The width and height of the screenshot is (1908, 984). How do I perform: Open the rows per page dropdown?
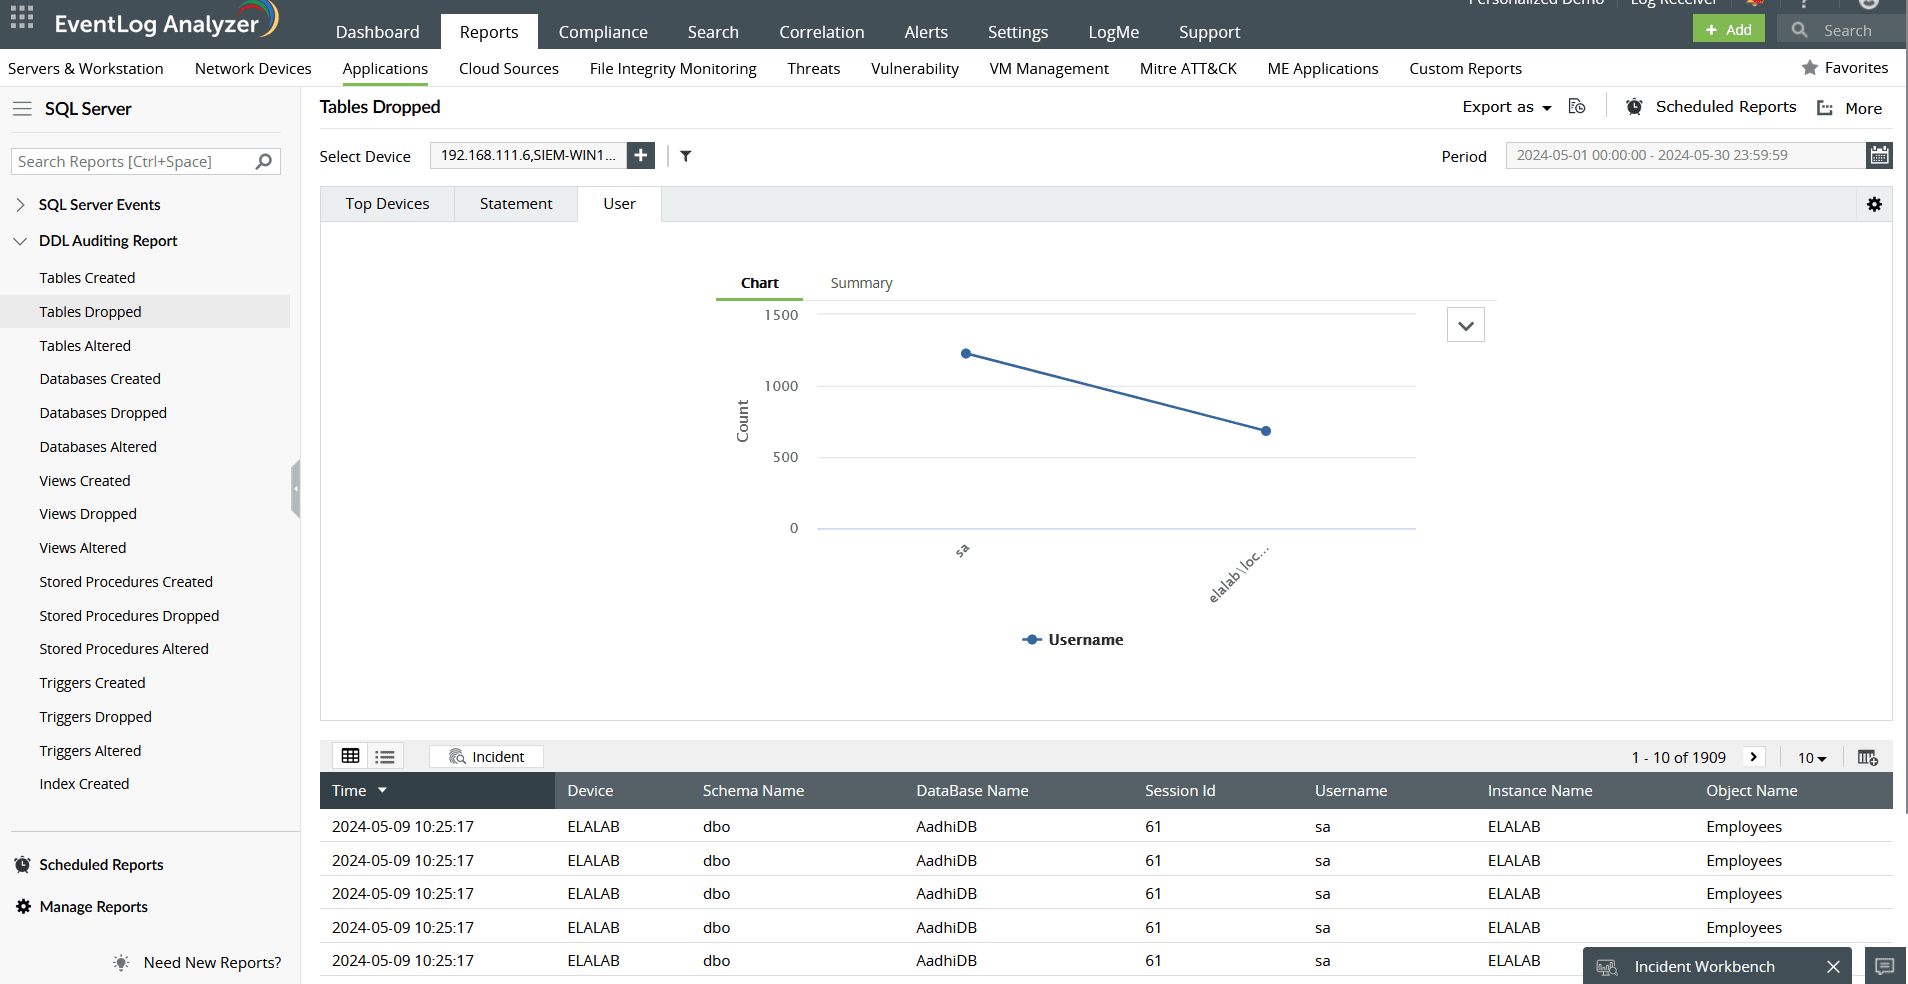pyautogui.click(x=1812, y=758)
